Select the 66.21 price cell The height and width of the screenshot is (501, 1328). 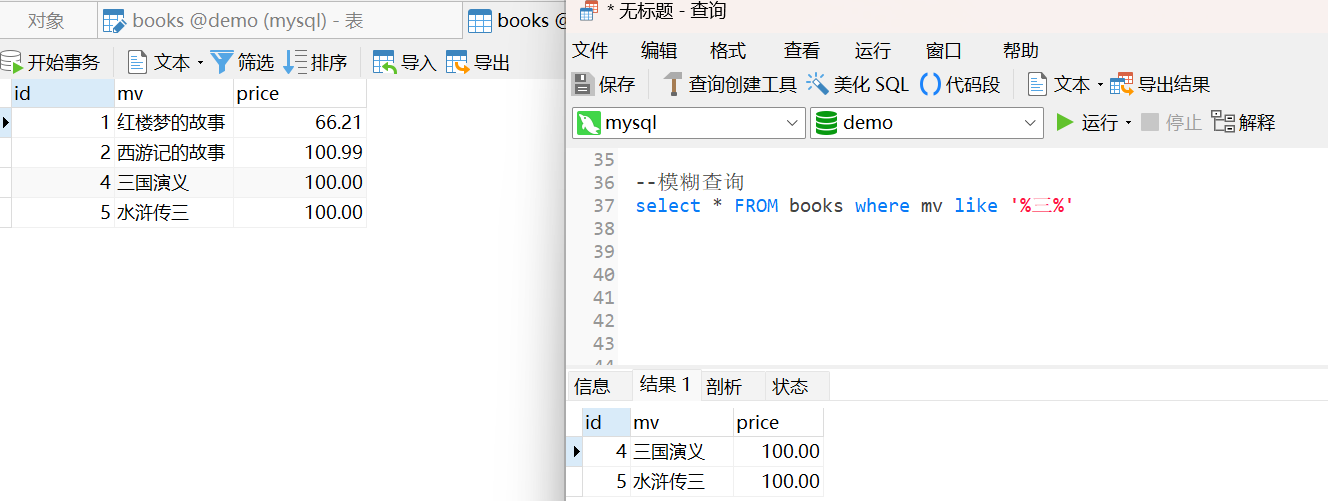tap(300, 123)
